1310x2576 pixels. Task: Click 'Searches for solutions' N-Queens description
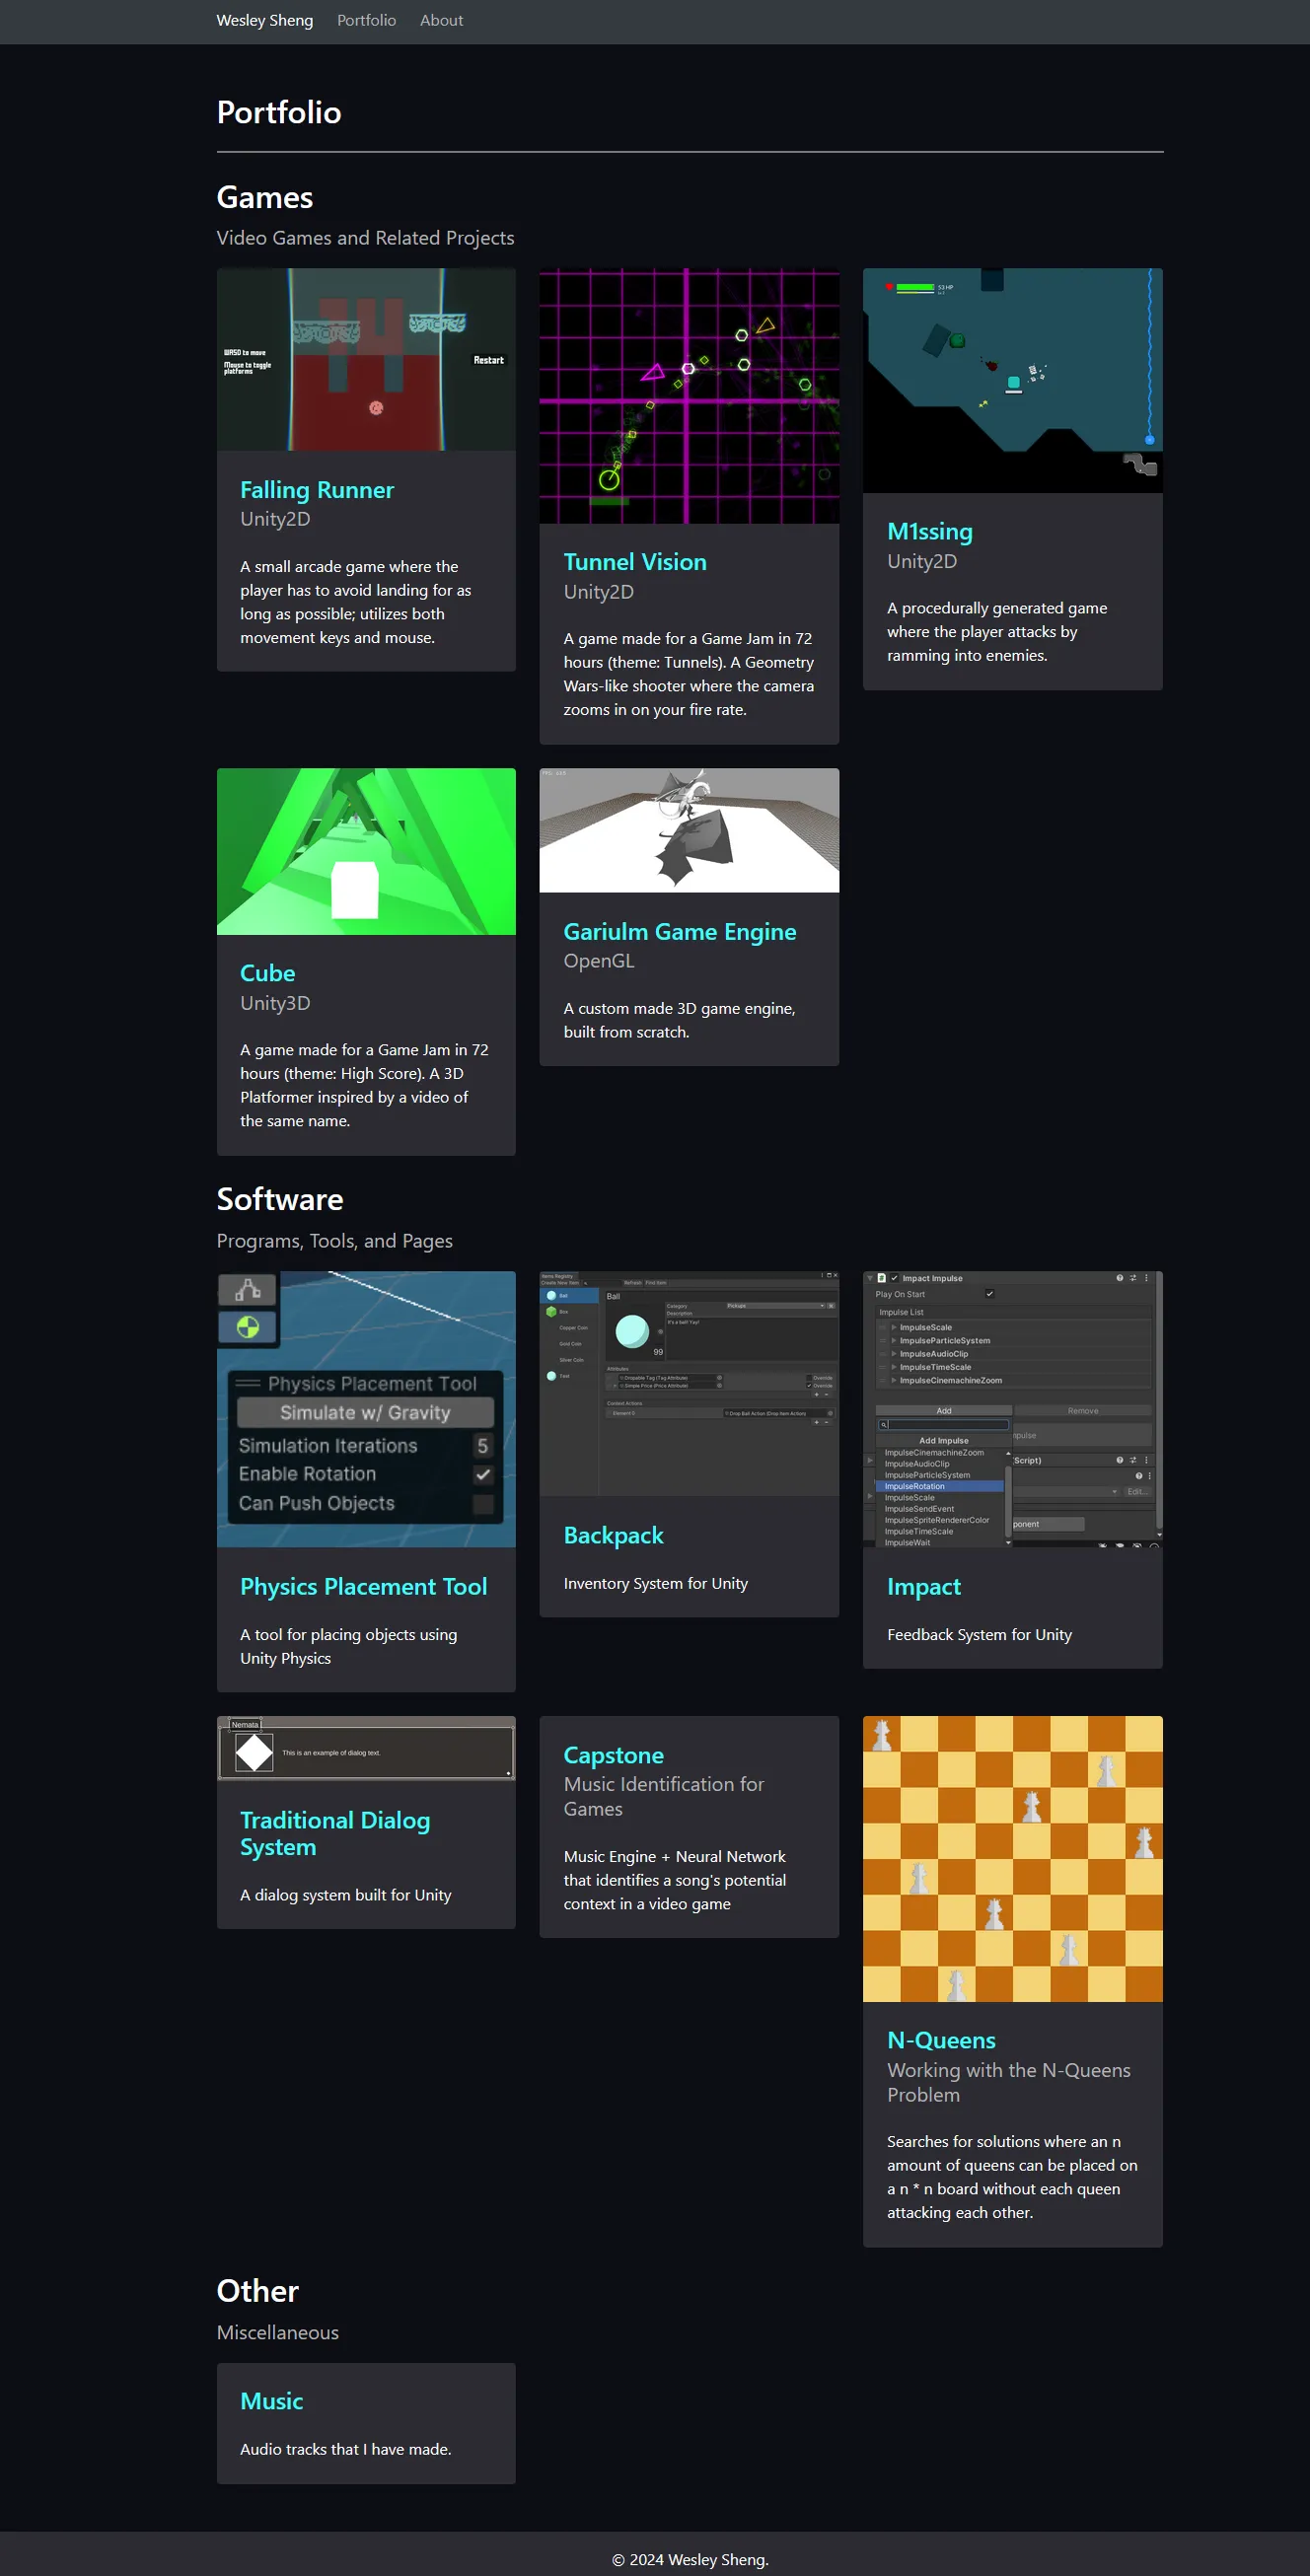[1012, 2177]
